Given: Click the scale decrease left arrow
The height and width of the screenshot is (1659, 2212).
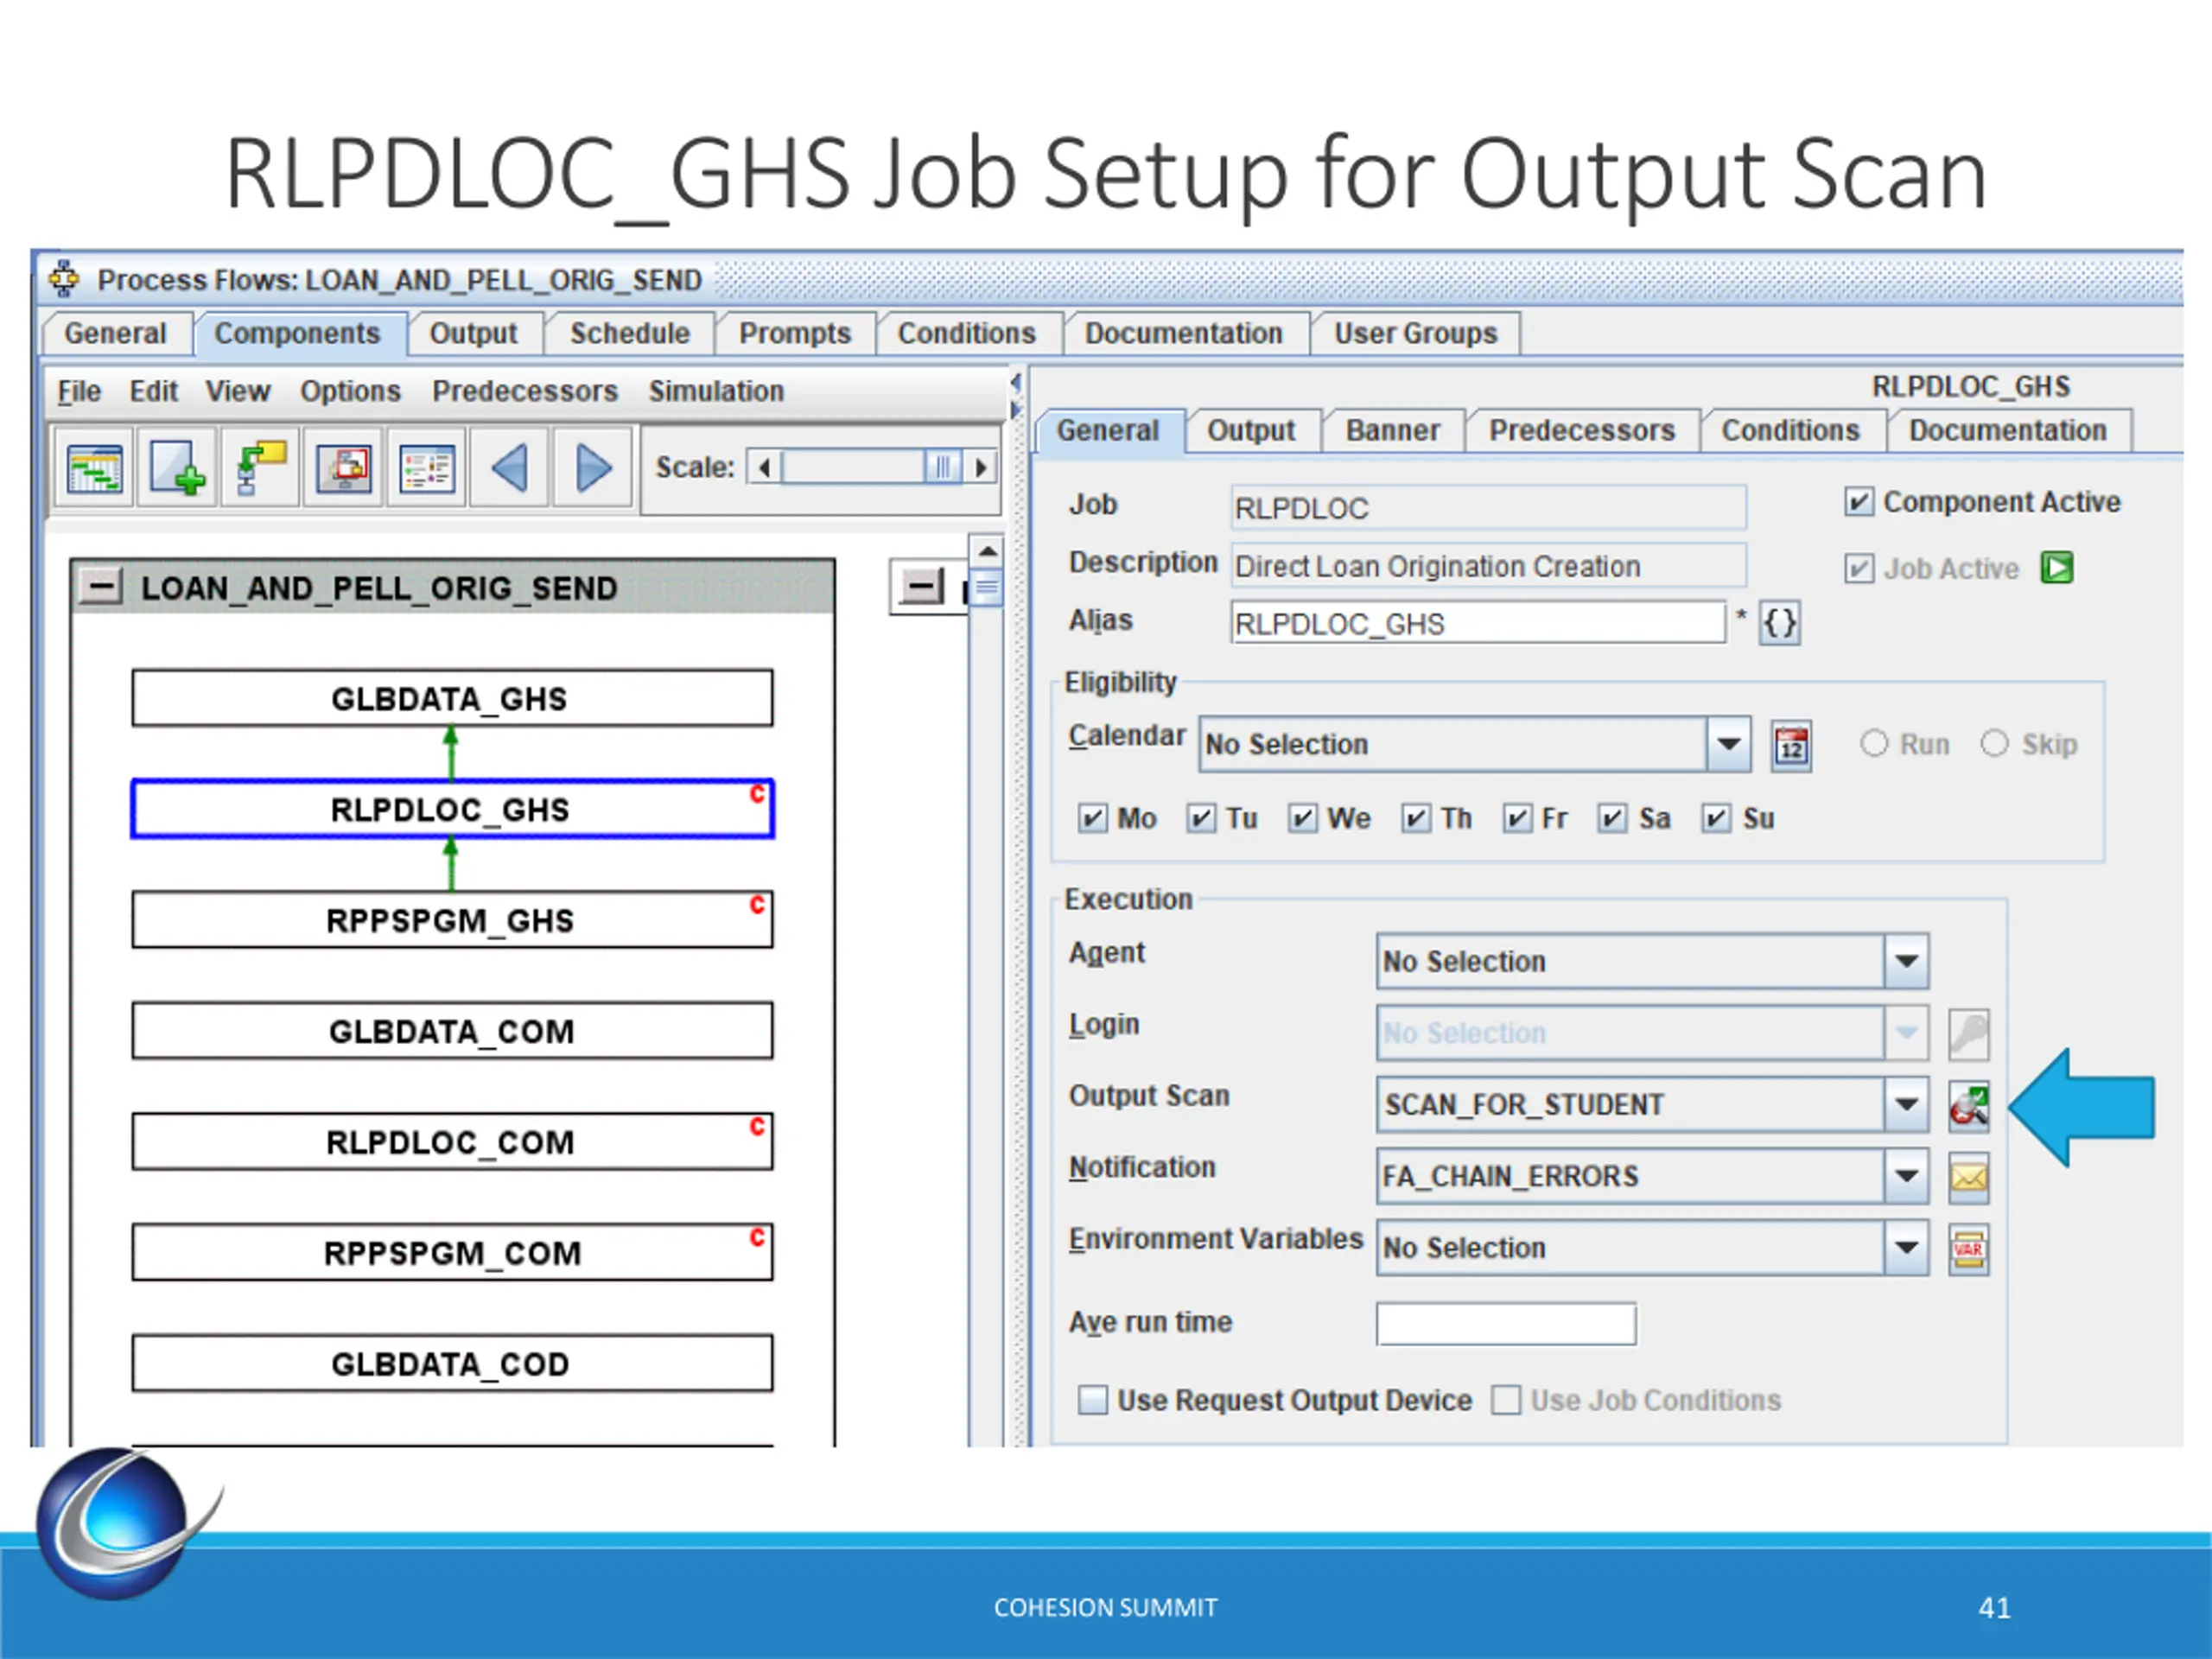Looking at the screenshot, I should (x=765, y=467).
